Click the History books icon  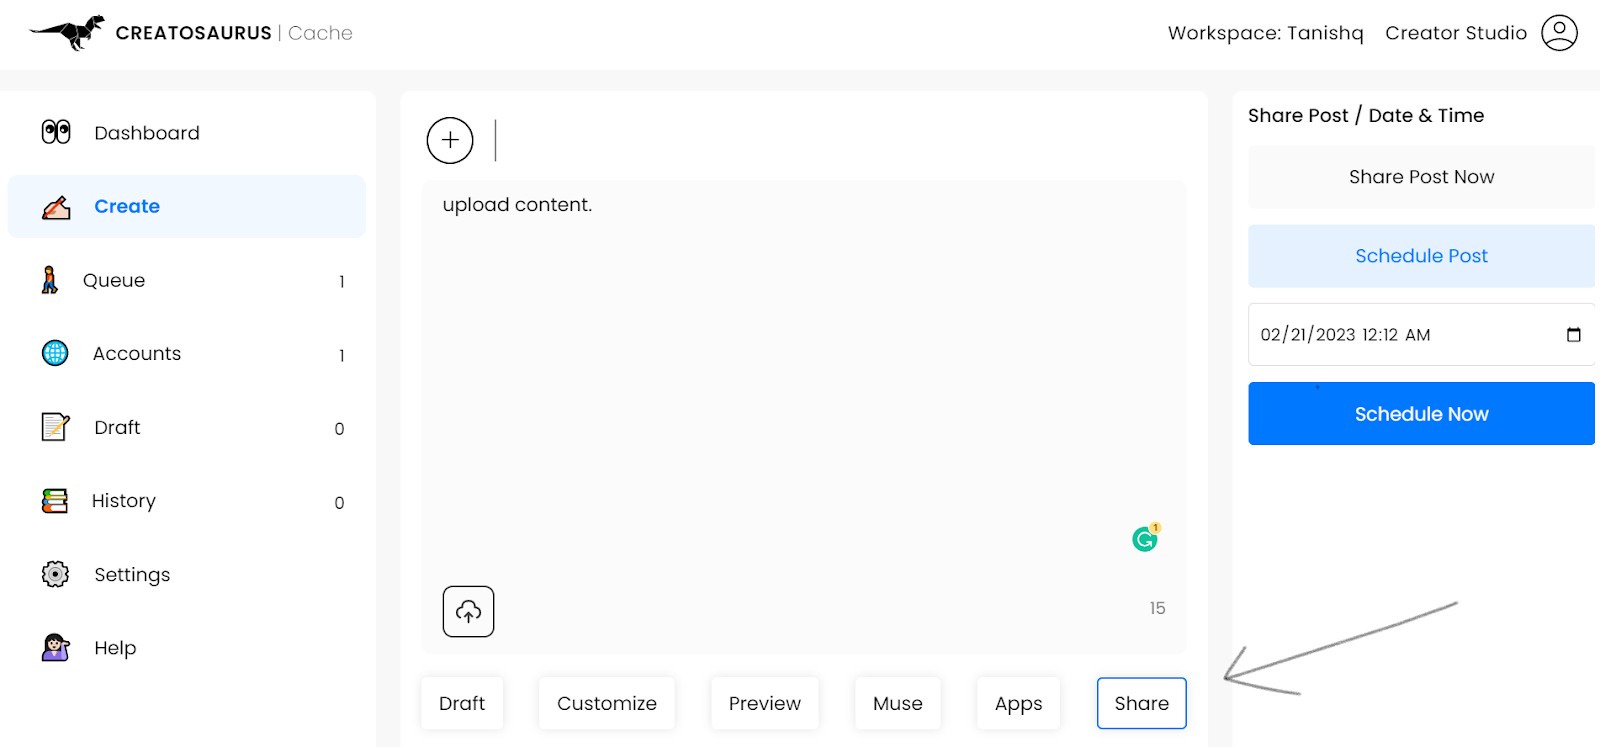(x=55, y=500)
